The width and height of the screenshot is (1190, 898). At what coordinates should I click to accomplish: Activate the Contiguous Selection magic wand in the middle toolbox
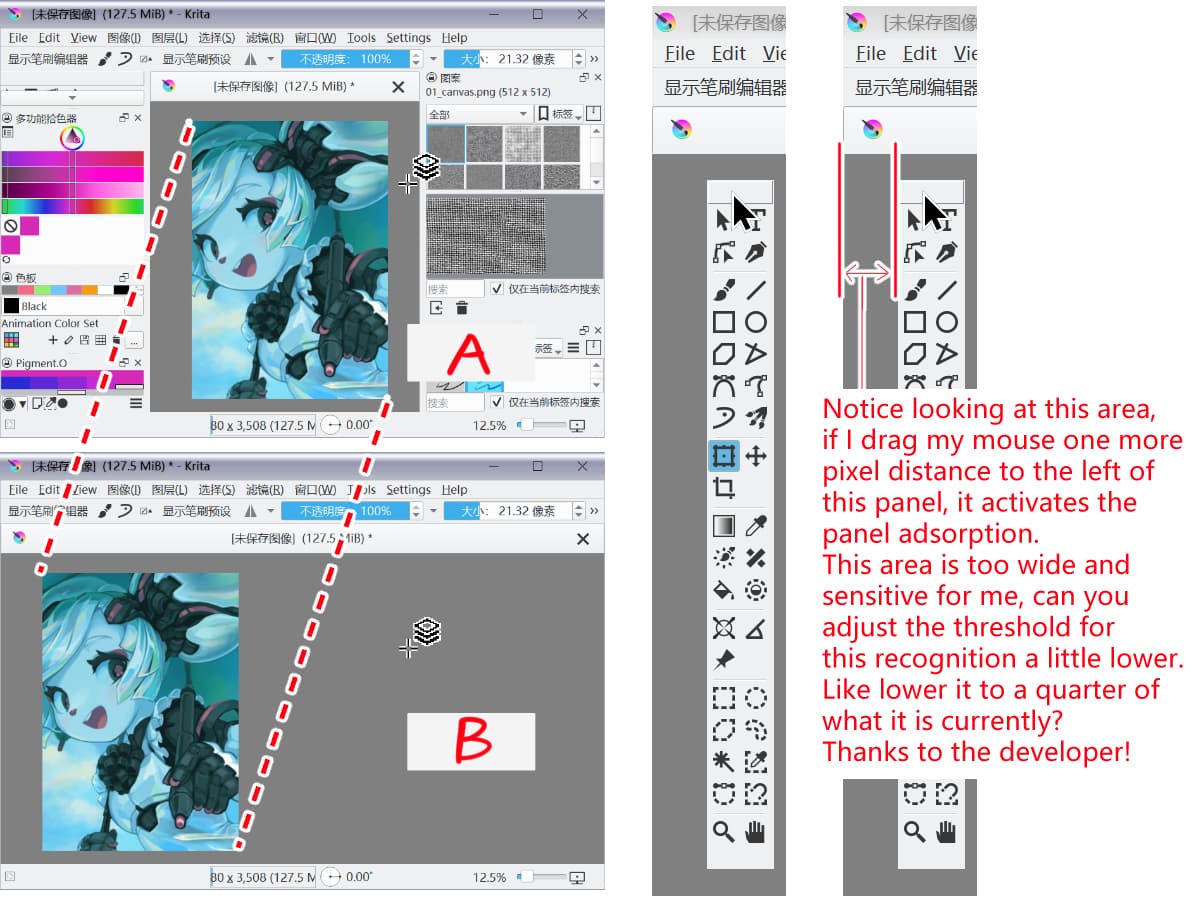click(x=723, y=761)
